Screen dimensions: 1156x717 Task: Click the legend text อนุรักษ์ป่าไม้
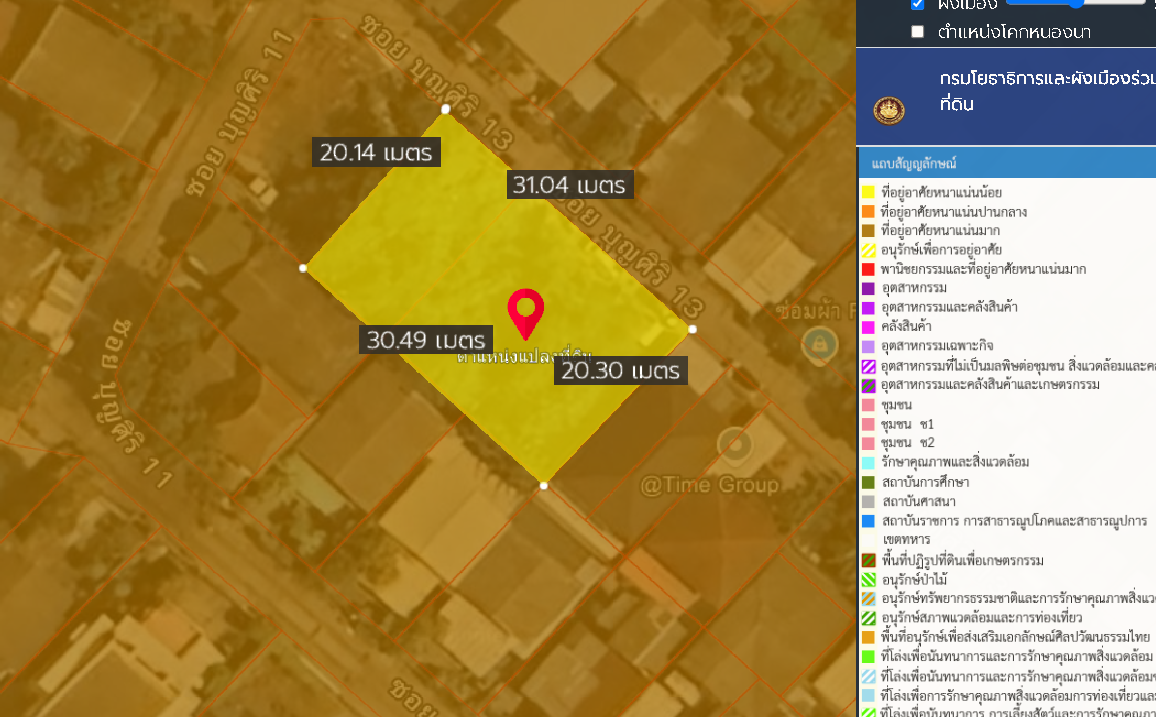point(915,580)
